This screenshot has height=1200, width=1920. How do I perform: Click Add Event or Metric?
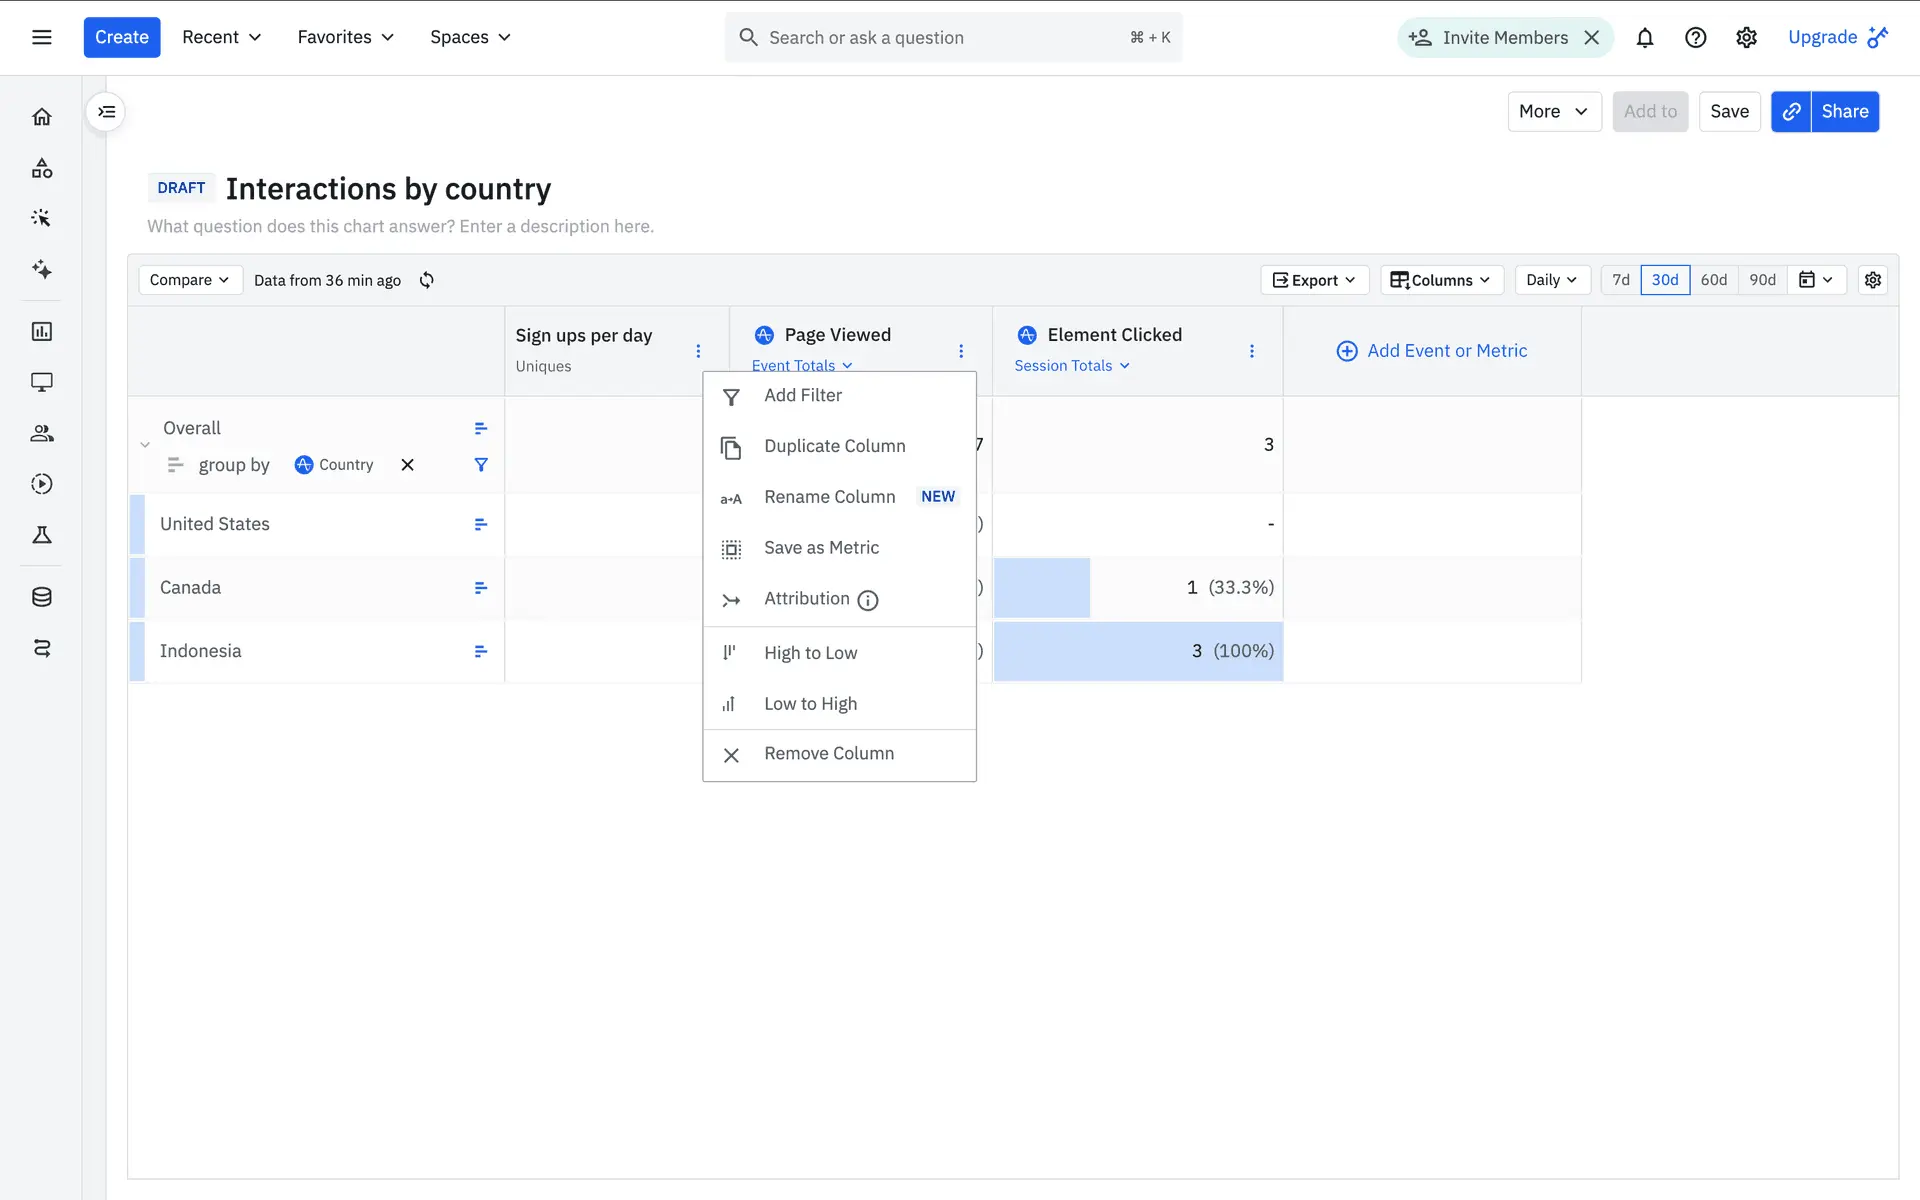[x=1432, y=351]
